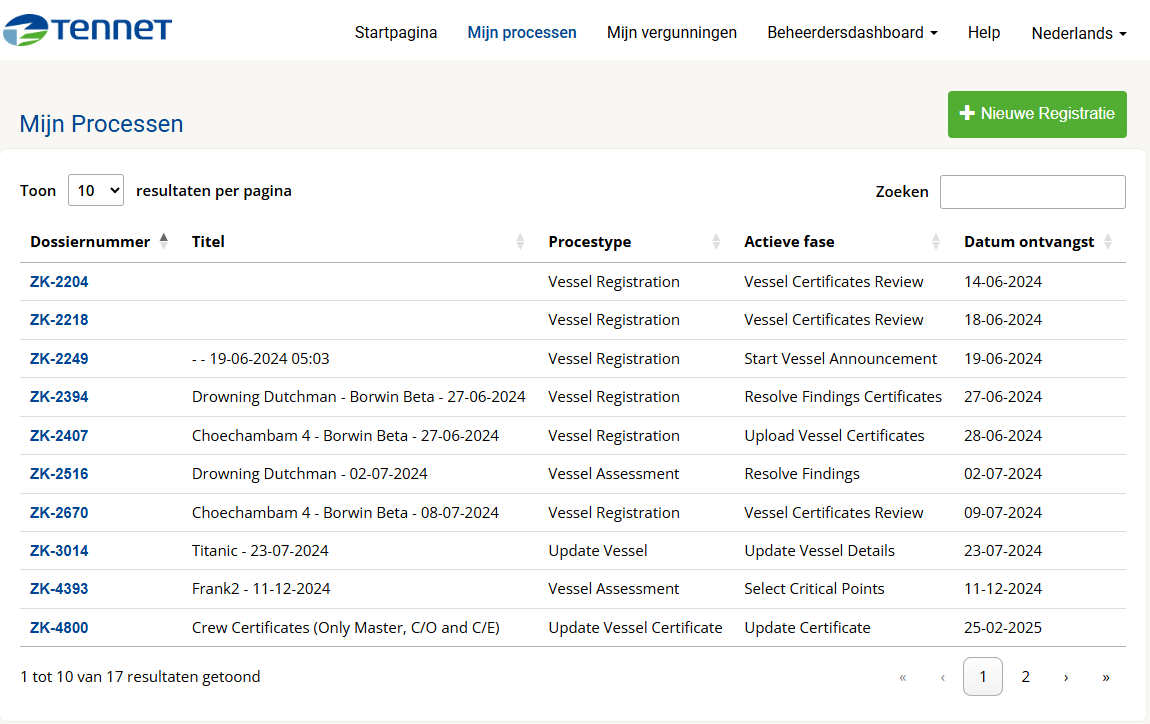Expand Beheerdersdashboard menu
The width and height of the screenshot is (1150, 724).
coord(852,33)
